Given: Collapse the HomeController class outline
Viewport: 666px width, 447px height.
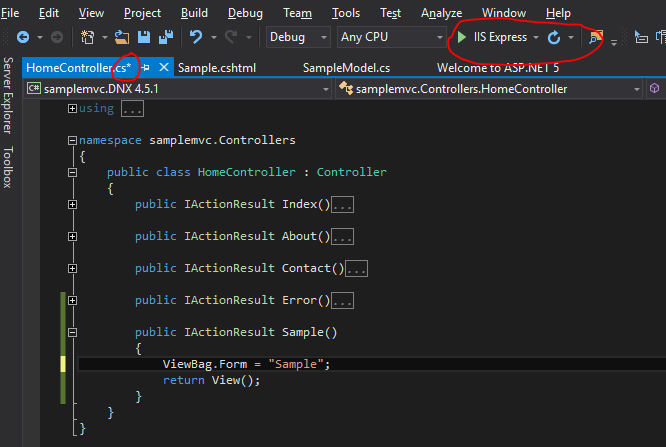Looking at the screenshot, I should click(72, 173).
